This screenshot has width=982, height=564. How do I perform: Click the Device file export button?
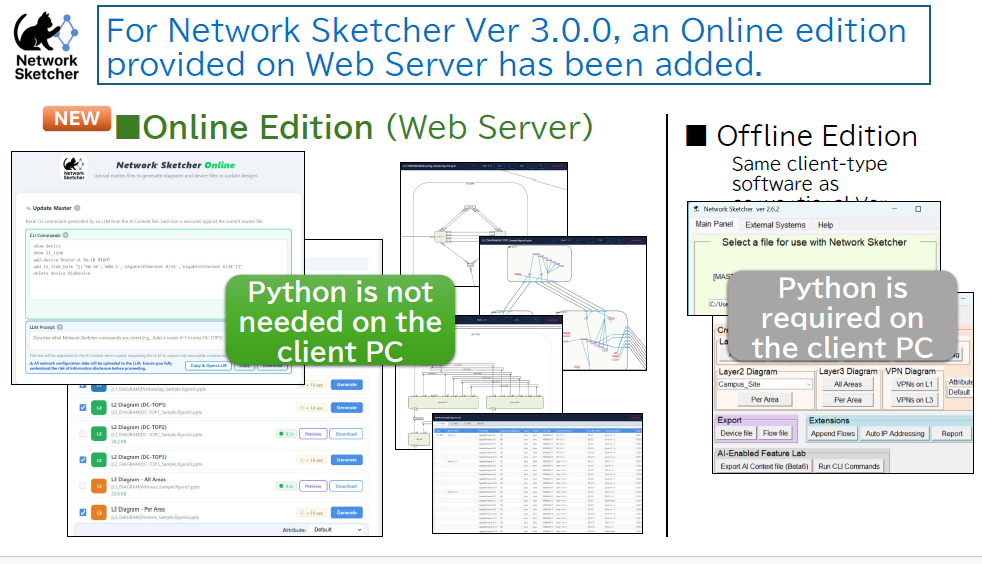pos(736,433)
